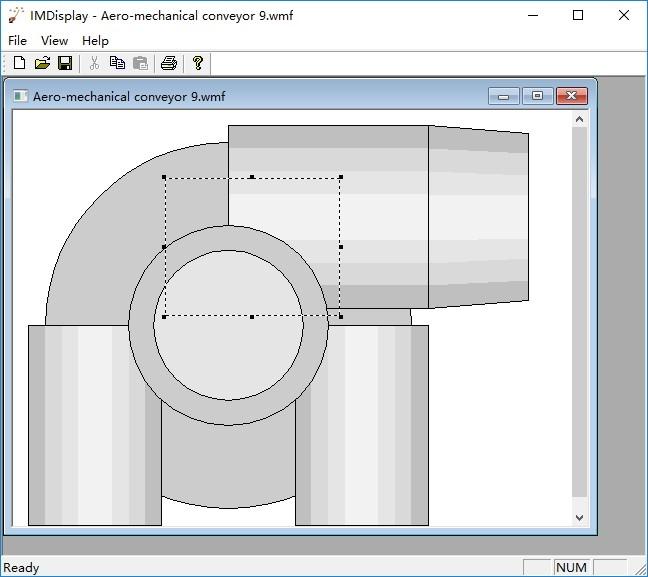The image size is (648, 577).
Task: Click the vertical scrollbar thumb
Action: (579, 312)
